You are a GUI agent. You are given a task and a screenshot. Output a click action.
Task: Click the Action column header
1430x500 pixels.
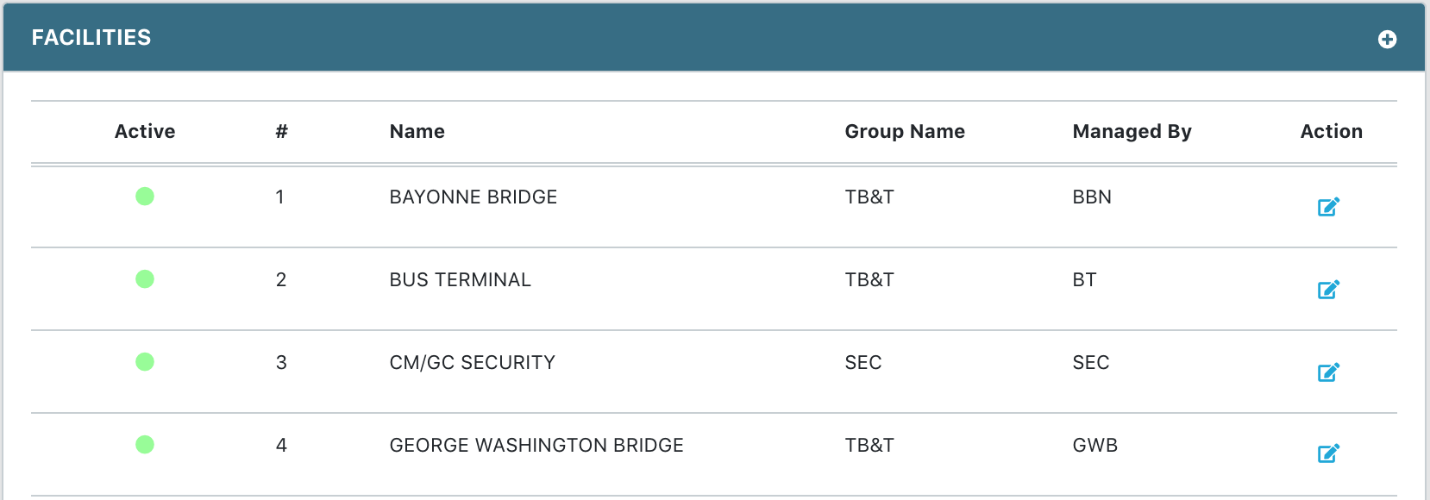[1331, 131]
